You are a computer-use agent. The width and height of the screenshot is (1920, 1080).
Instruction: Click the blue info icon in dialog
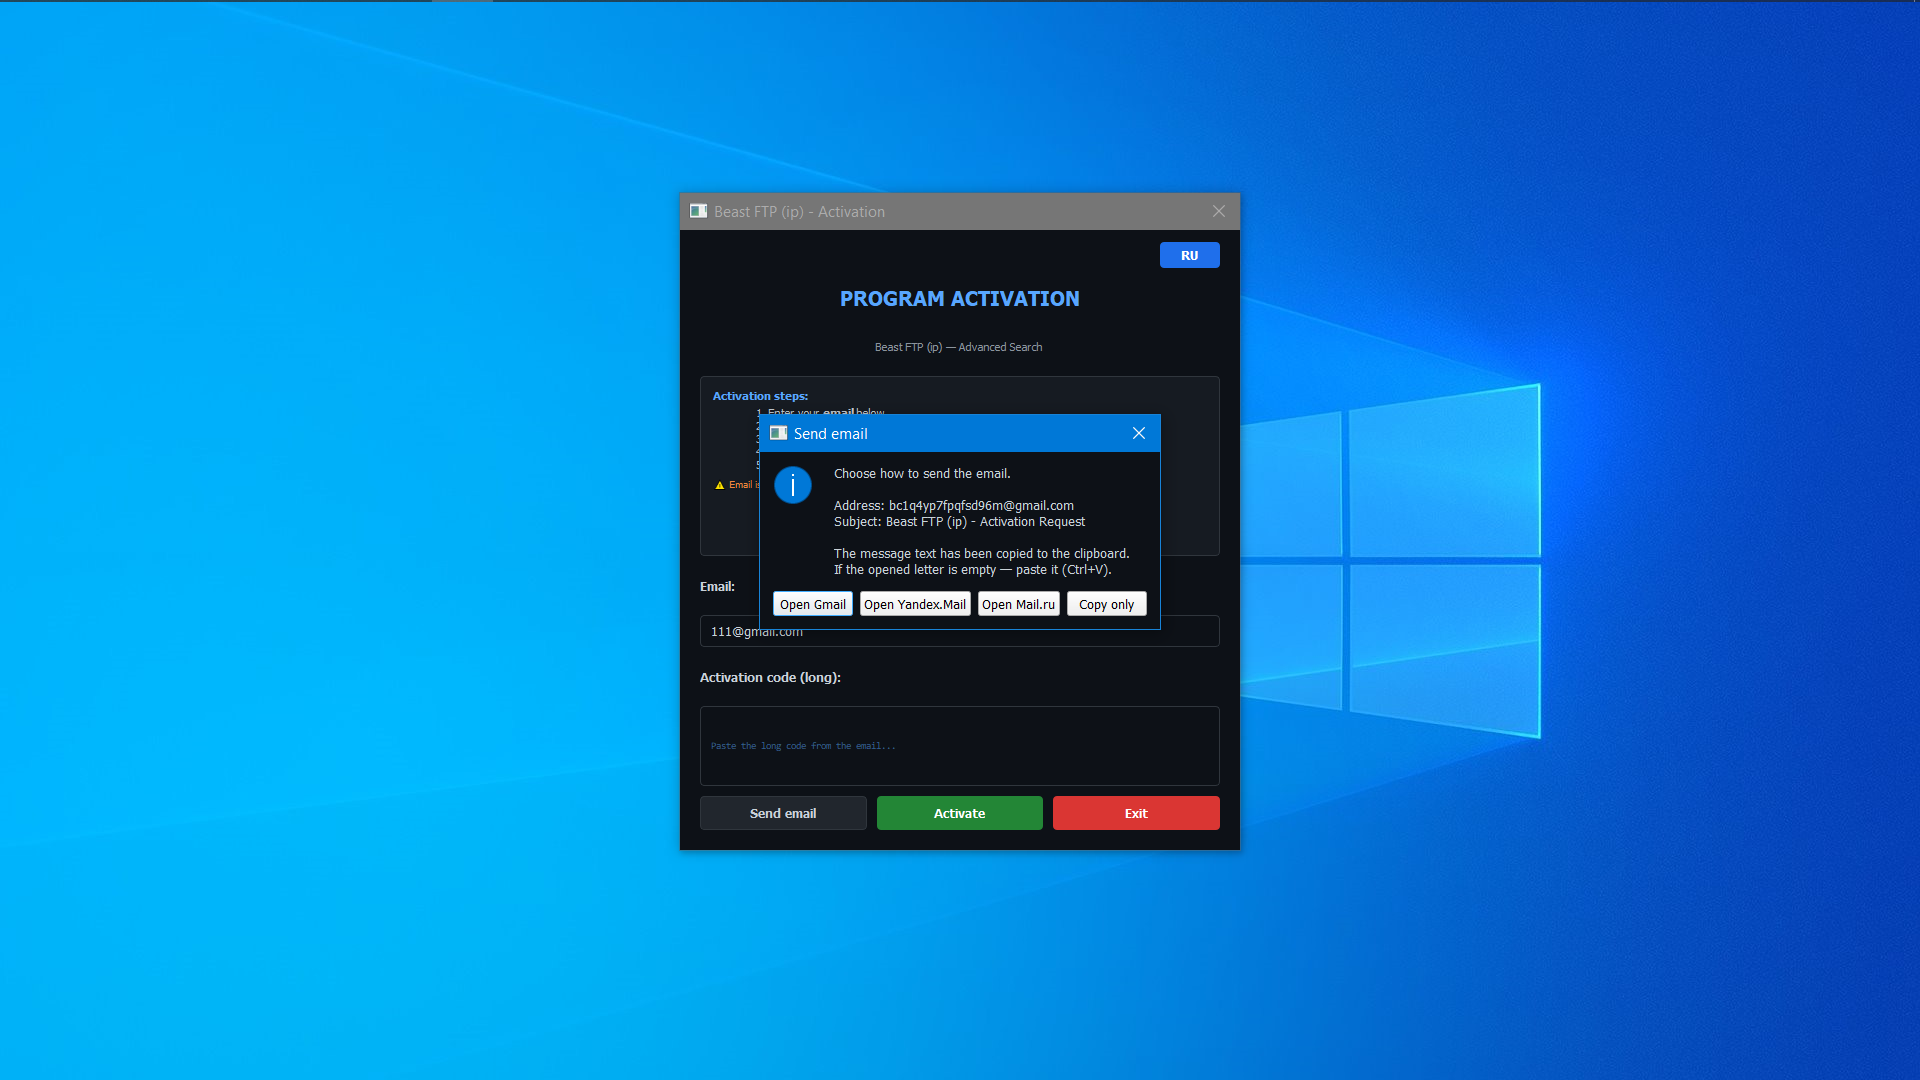point(793,486)
